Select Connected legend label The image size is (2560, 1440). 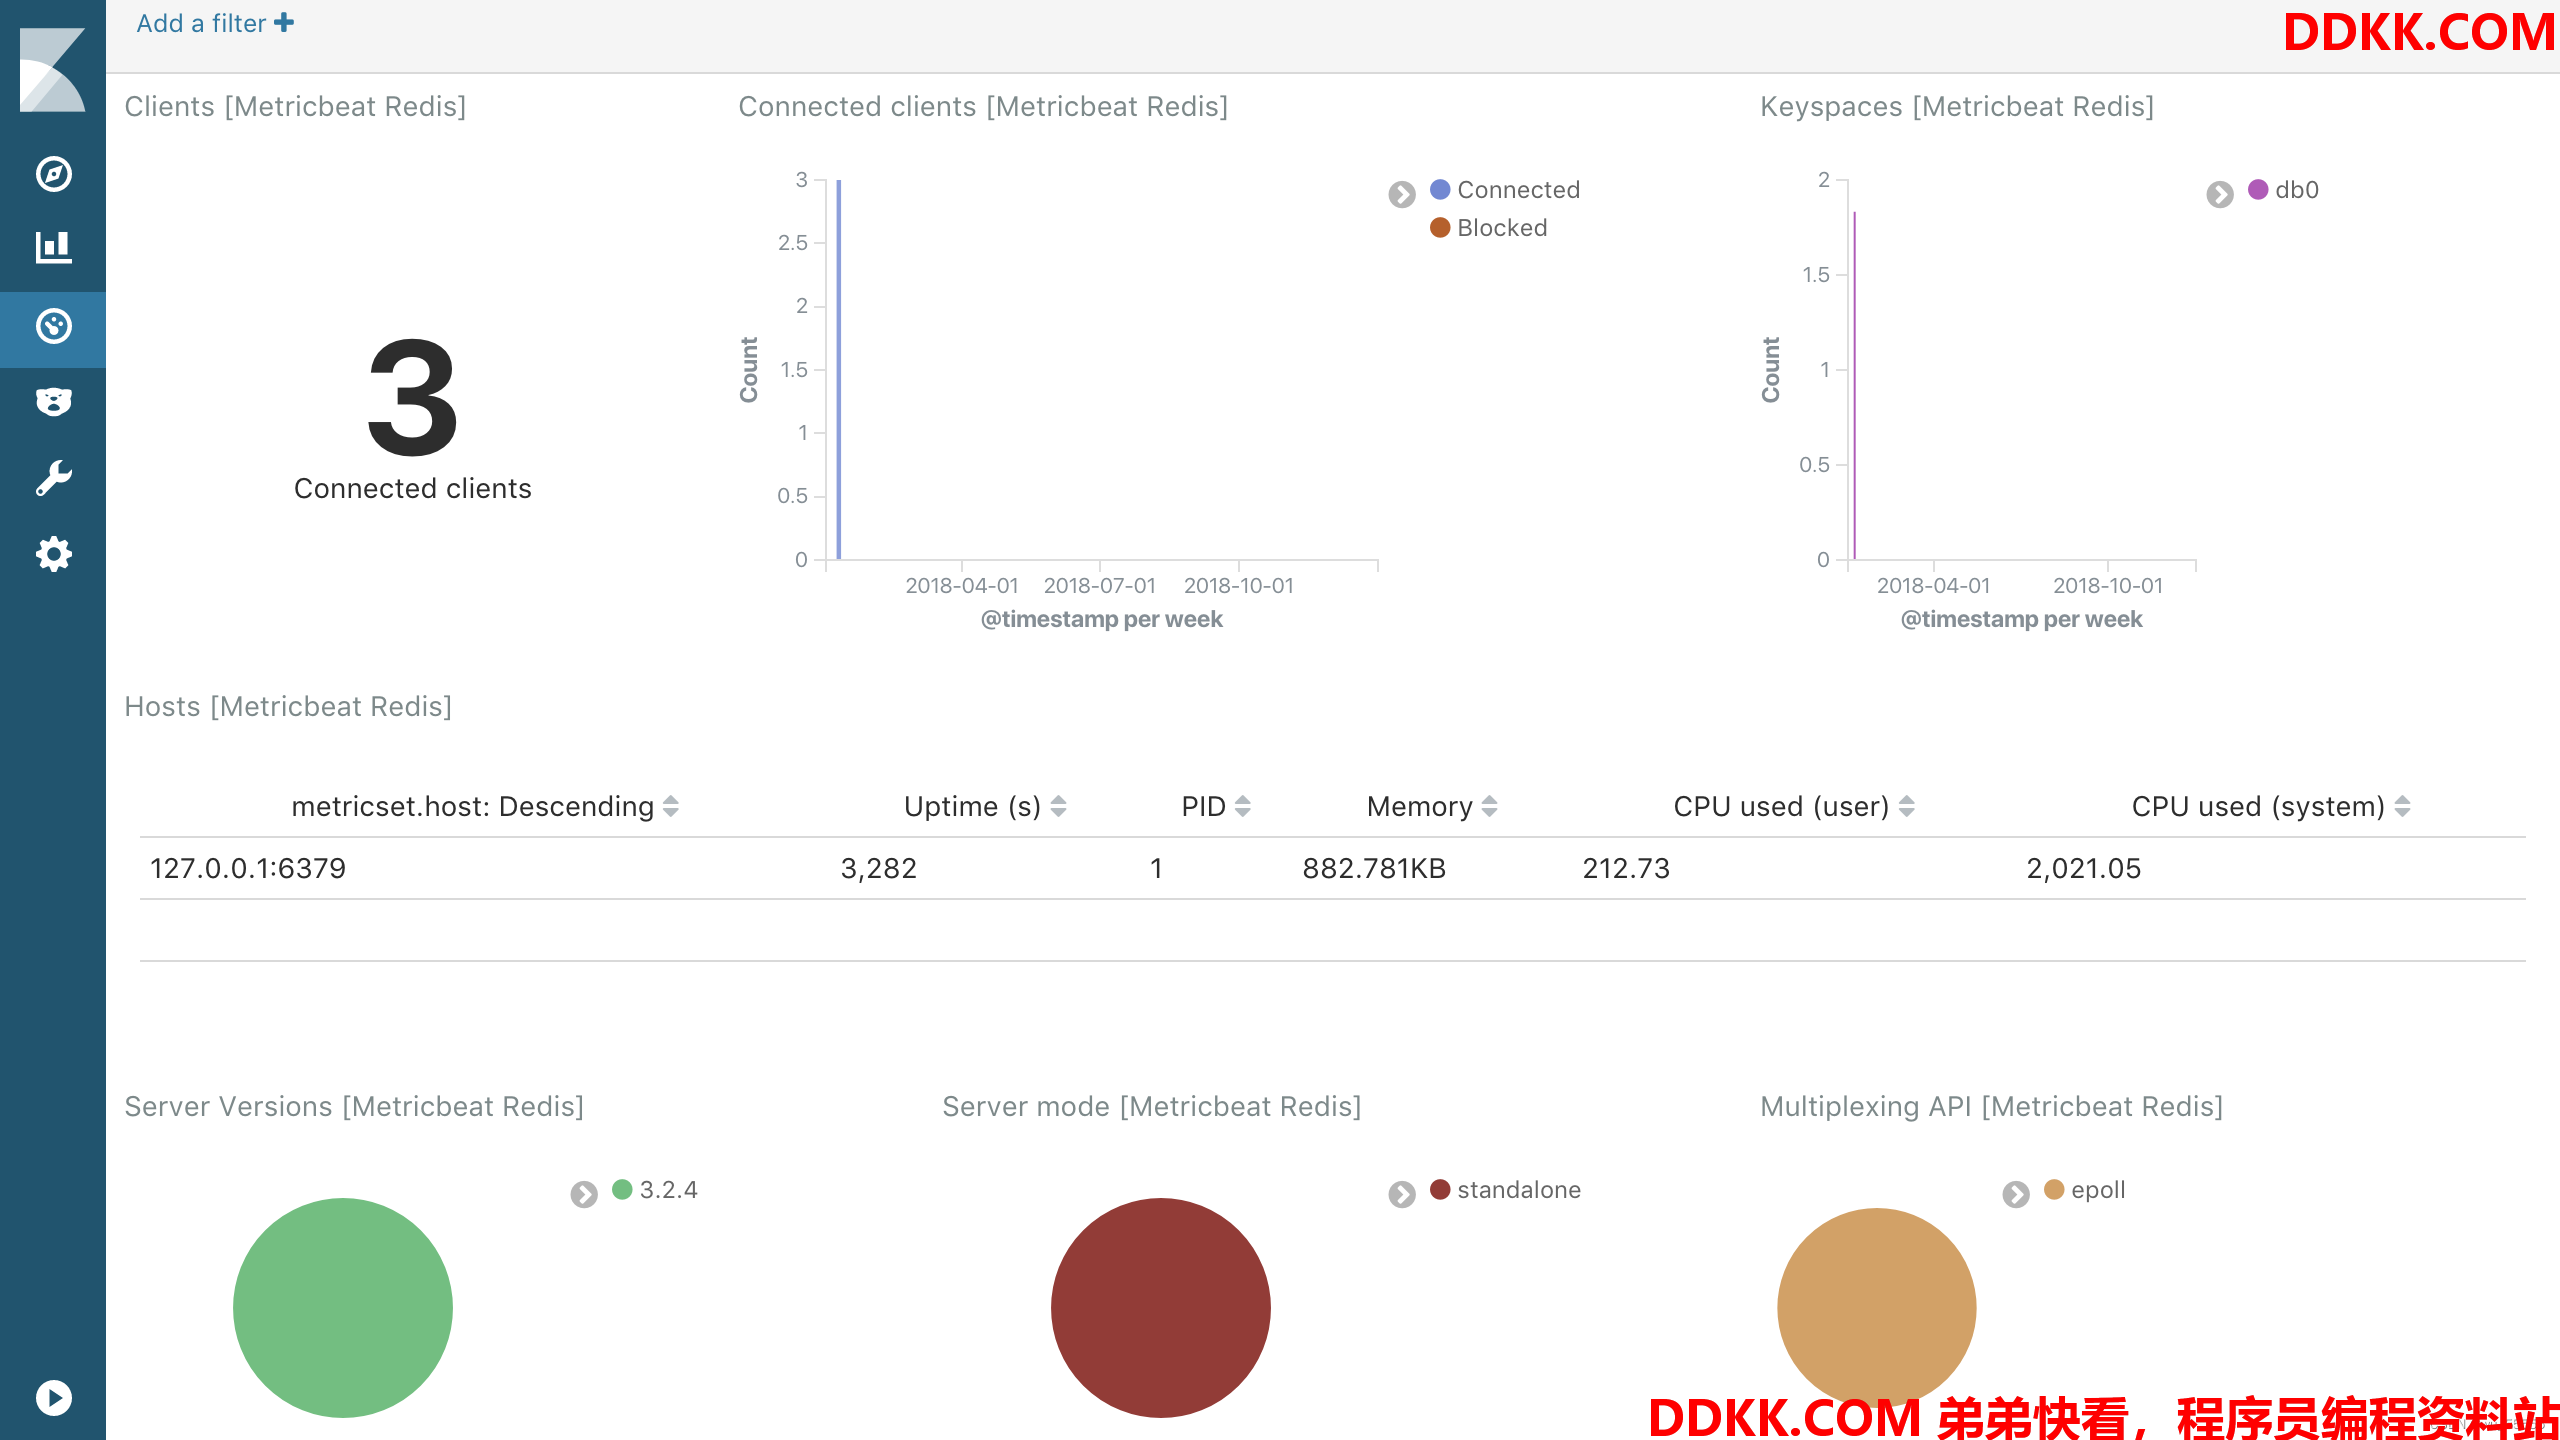(1518, 190)
